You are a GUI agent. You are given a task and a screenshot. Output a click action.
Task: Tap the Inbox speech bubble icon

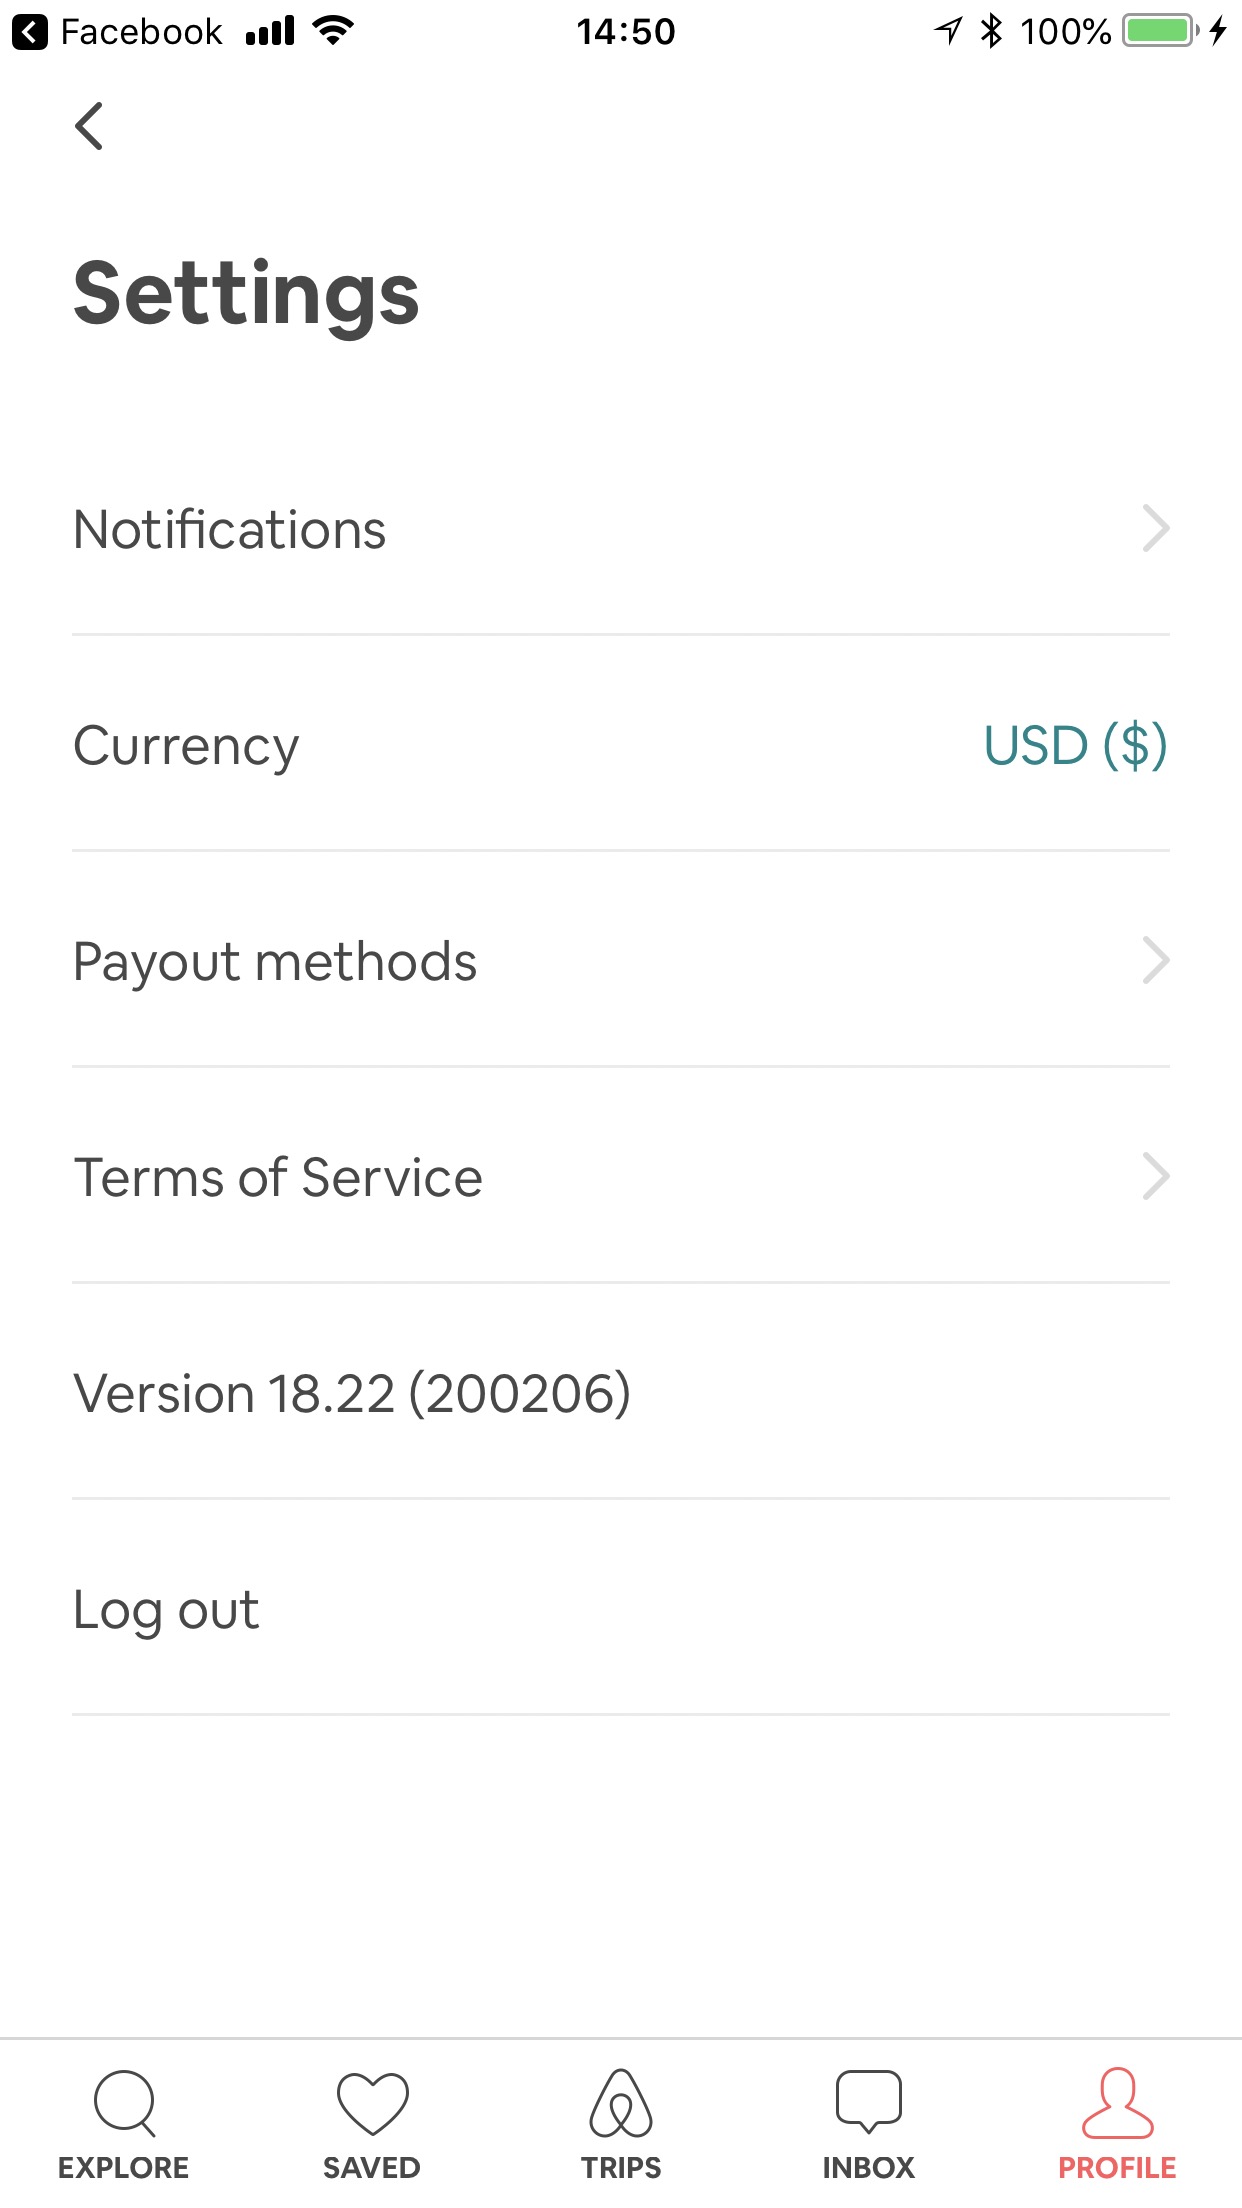[x=868, y=2100]
